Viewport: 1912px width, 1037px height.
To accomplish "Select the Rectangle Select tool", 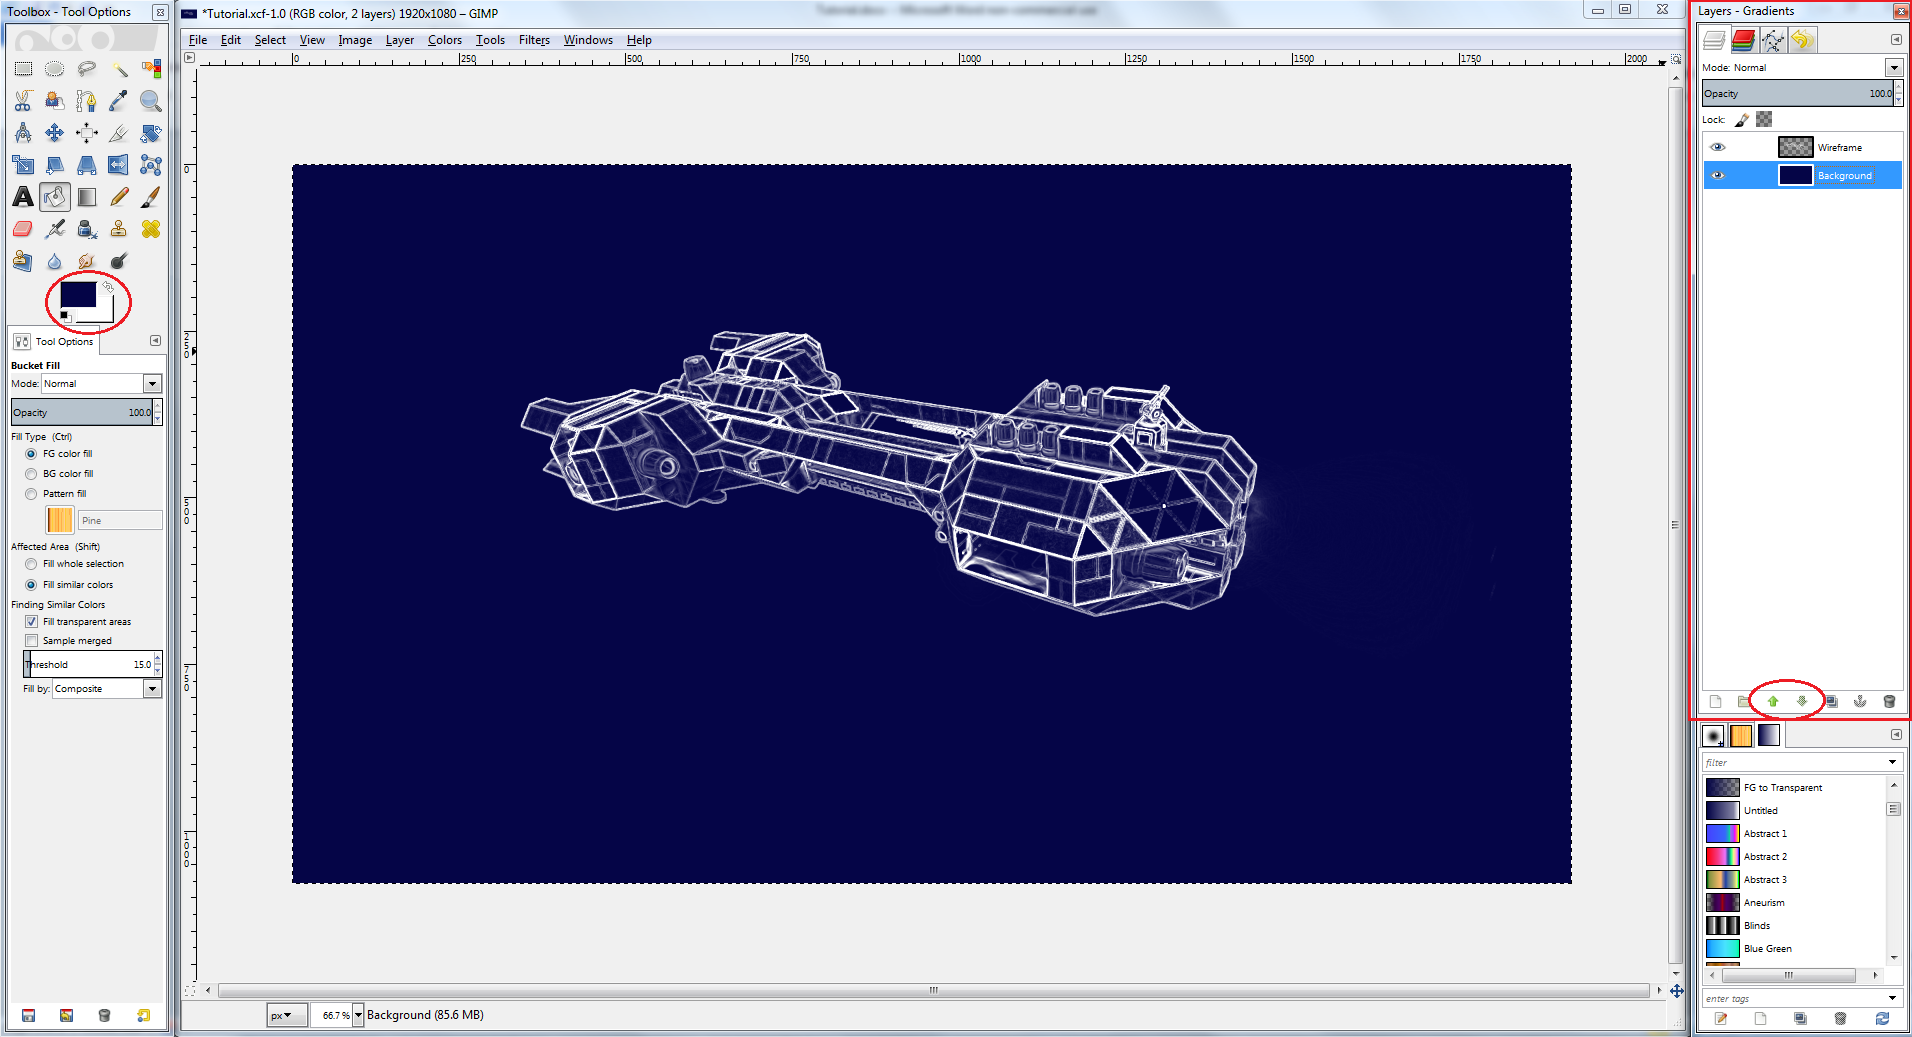I will 23,69.
